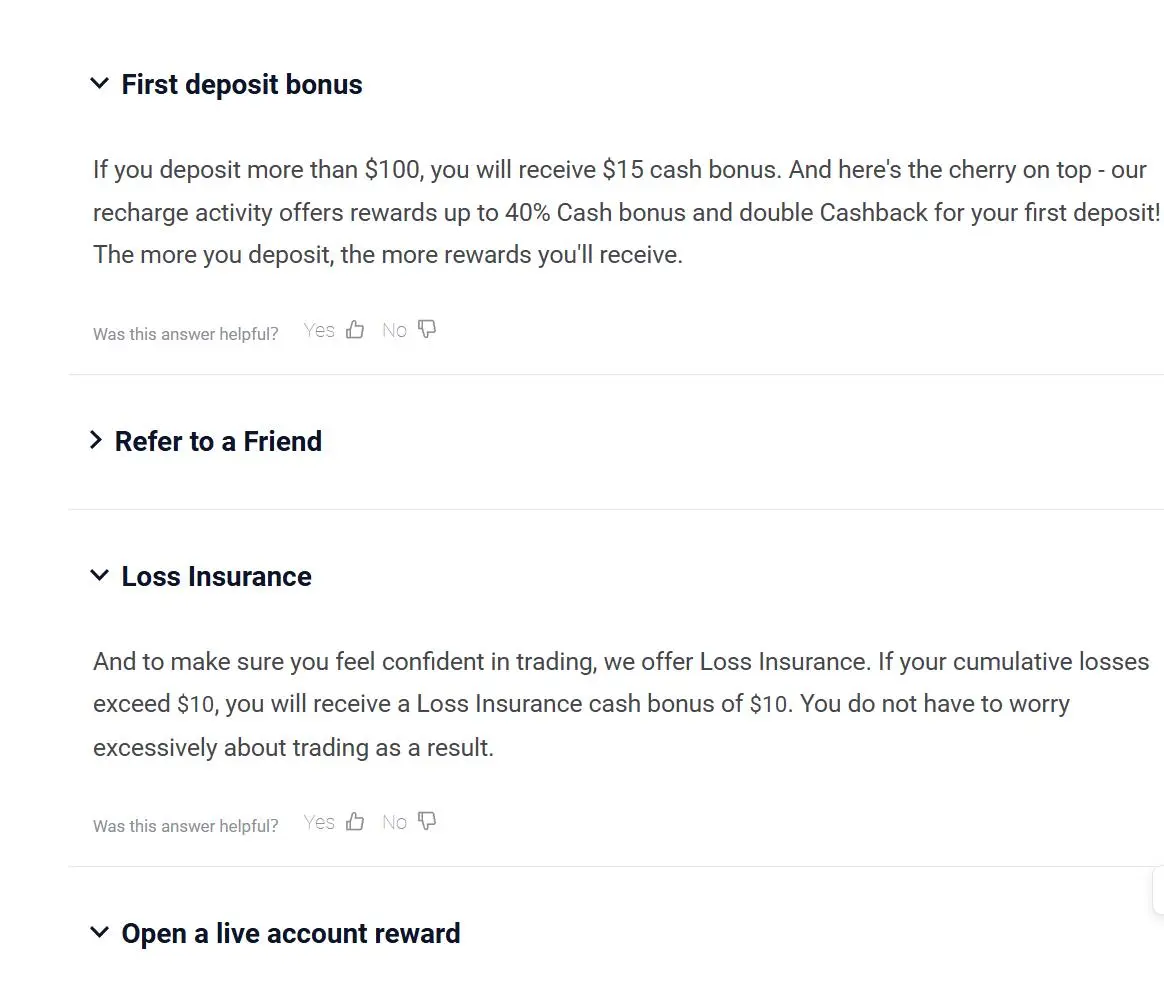Choose Yes text for Loss Insurance feedback

point(319,822)
